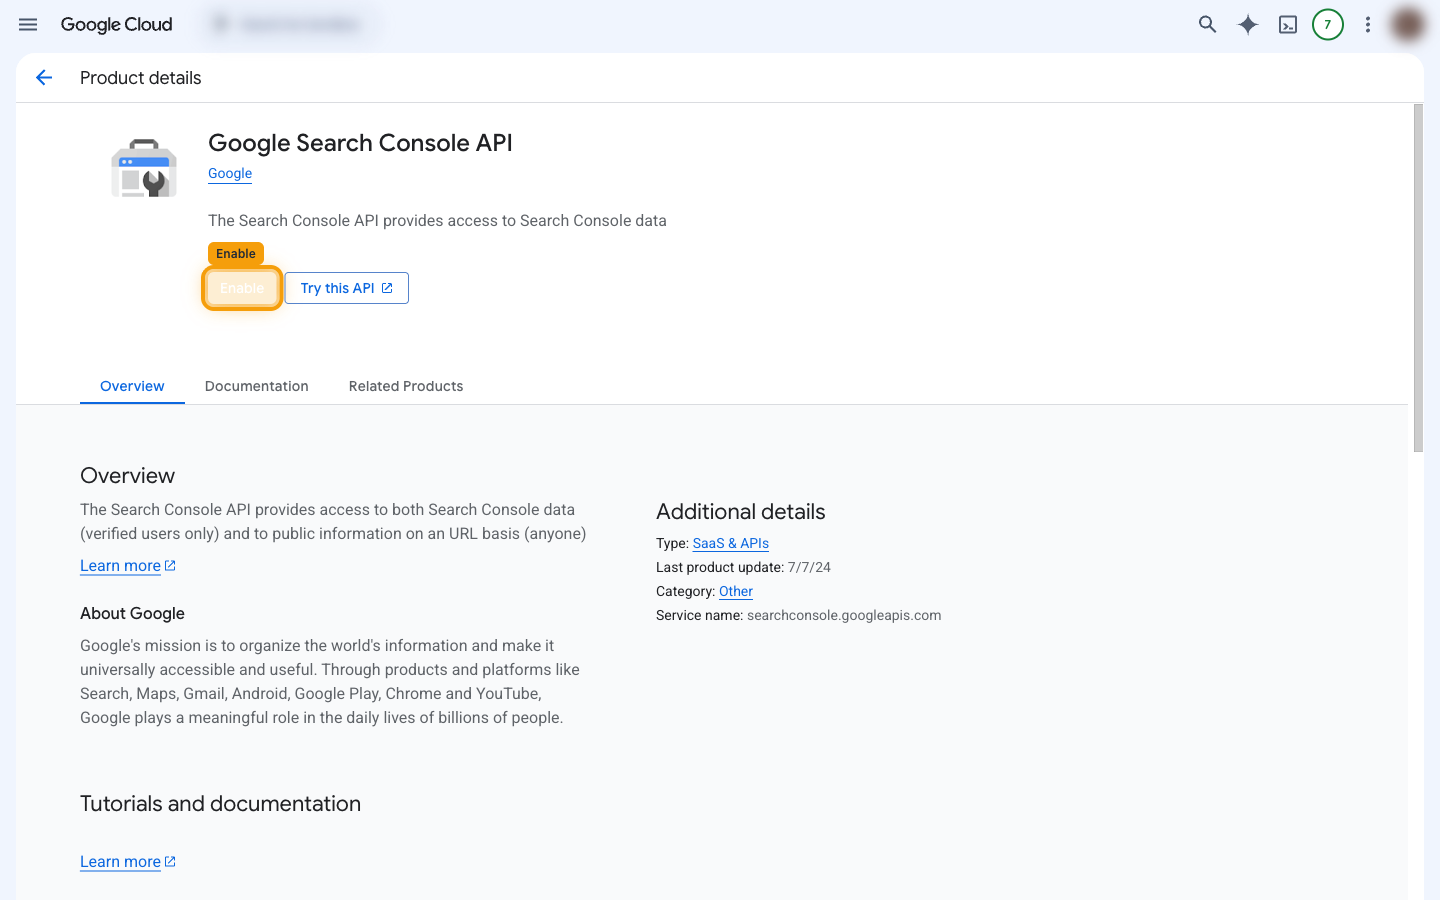Open the Other category link
1440x900 pixels.
coord(736,591)
